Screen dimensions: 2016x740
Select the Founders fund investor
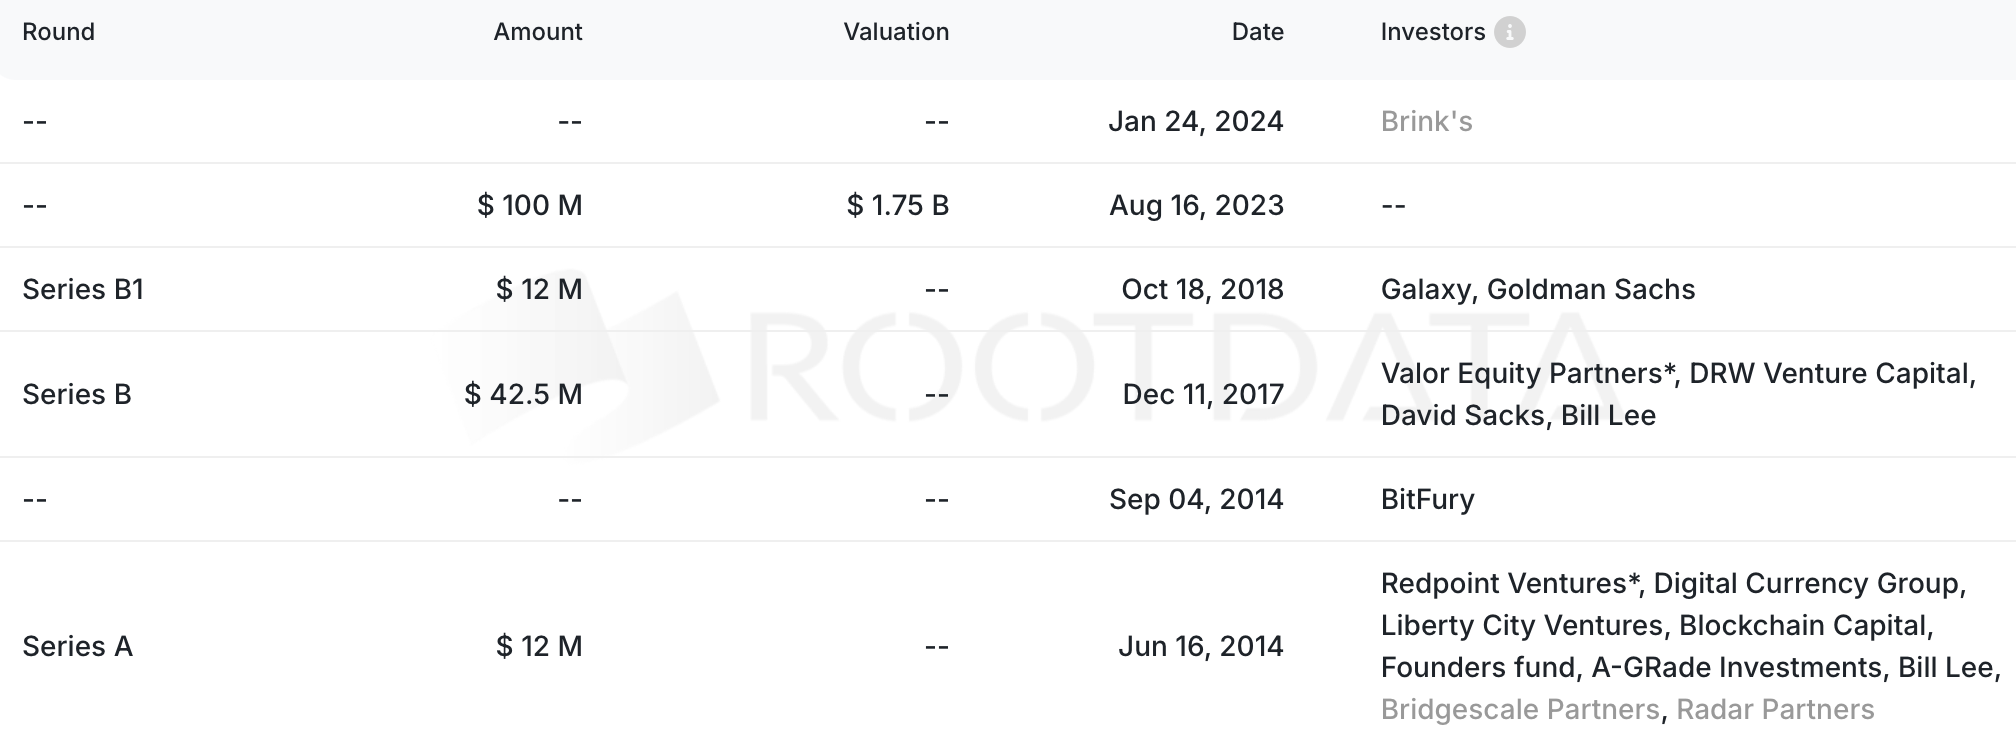coord(1477,668)
